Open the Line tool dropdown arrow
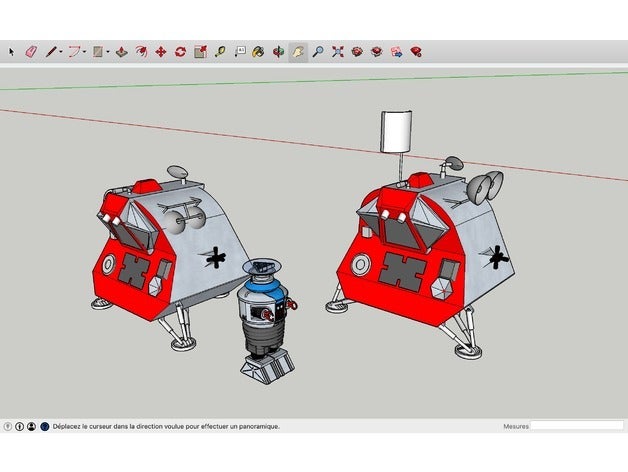This screenshot has height=472, width=628. 60,52
